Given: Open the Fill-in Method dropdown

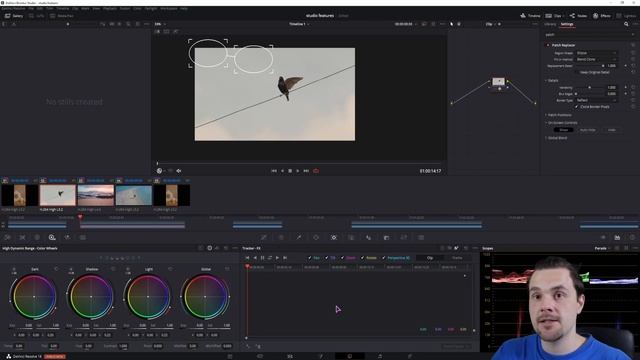Looking at the screenshot, I should [596, 59].
